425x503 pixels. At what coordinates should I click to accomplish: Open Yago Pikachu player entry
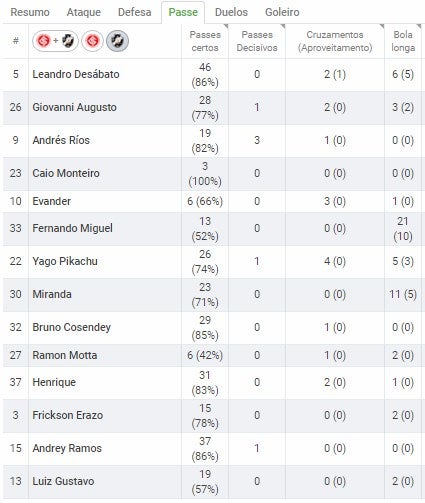(x=65, y=261)
